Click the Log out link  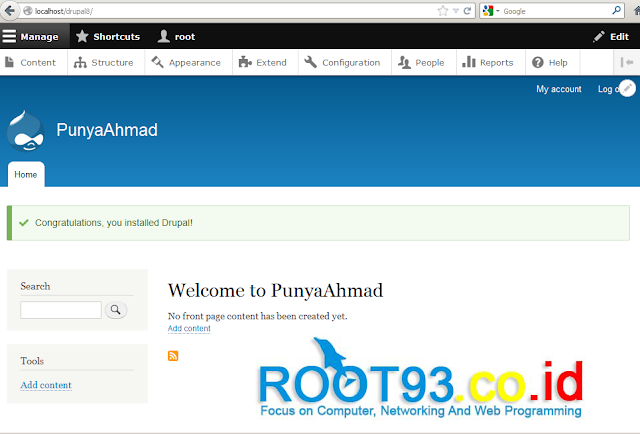[608, 89]
